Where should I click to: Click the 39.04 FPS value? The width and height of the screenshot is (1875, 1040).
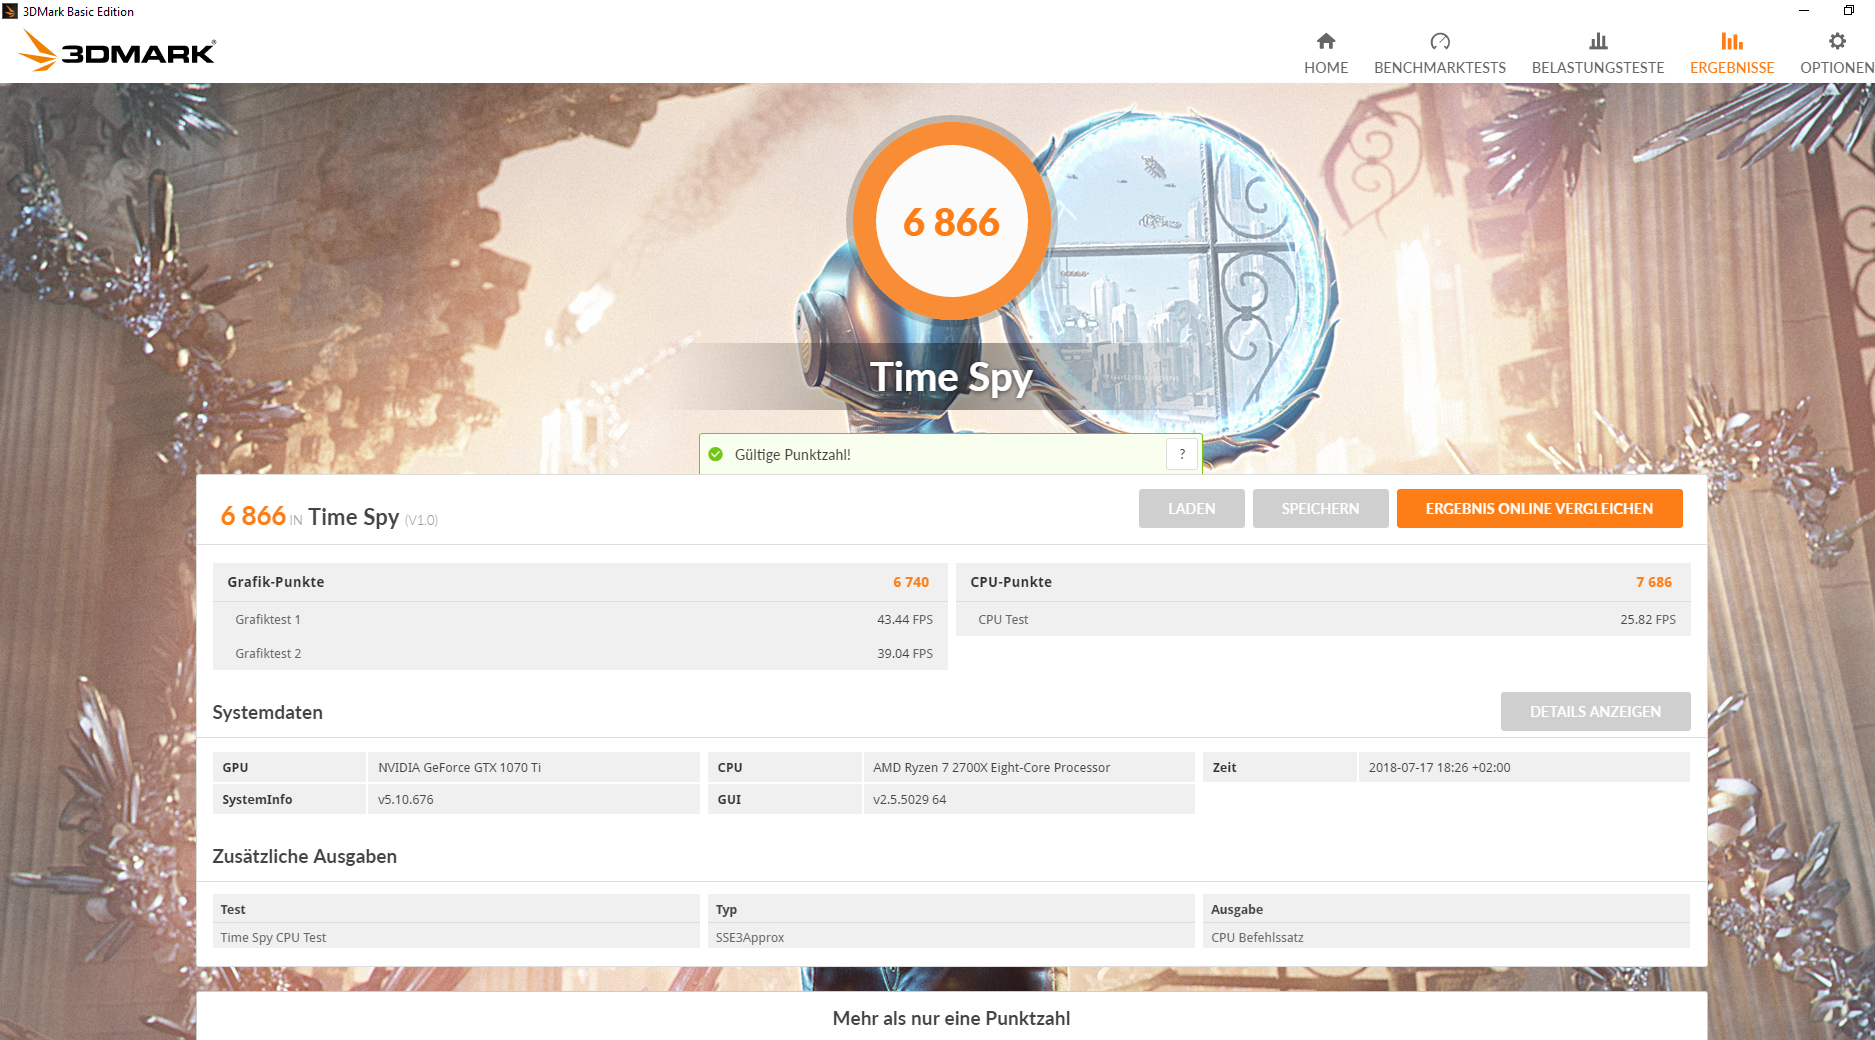click(905, 654)
